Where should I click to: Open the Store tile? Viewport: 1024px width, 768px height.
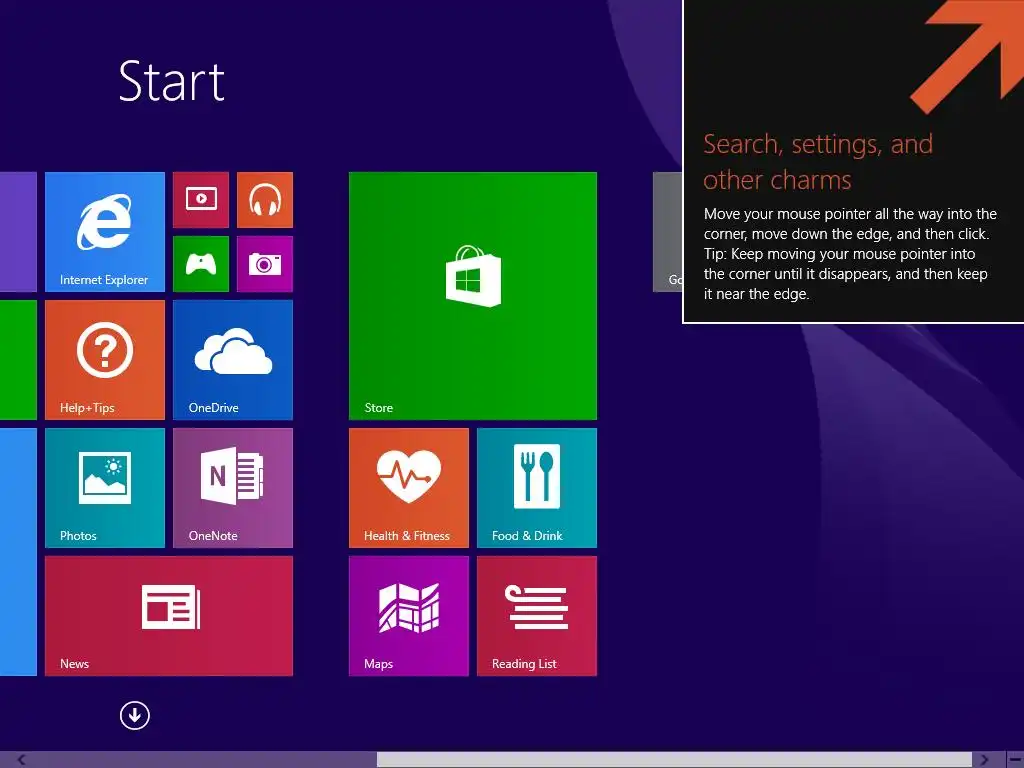point(473,296)
